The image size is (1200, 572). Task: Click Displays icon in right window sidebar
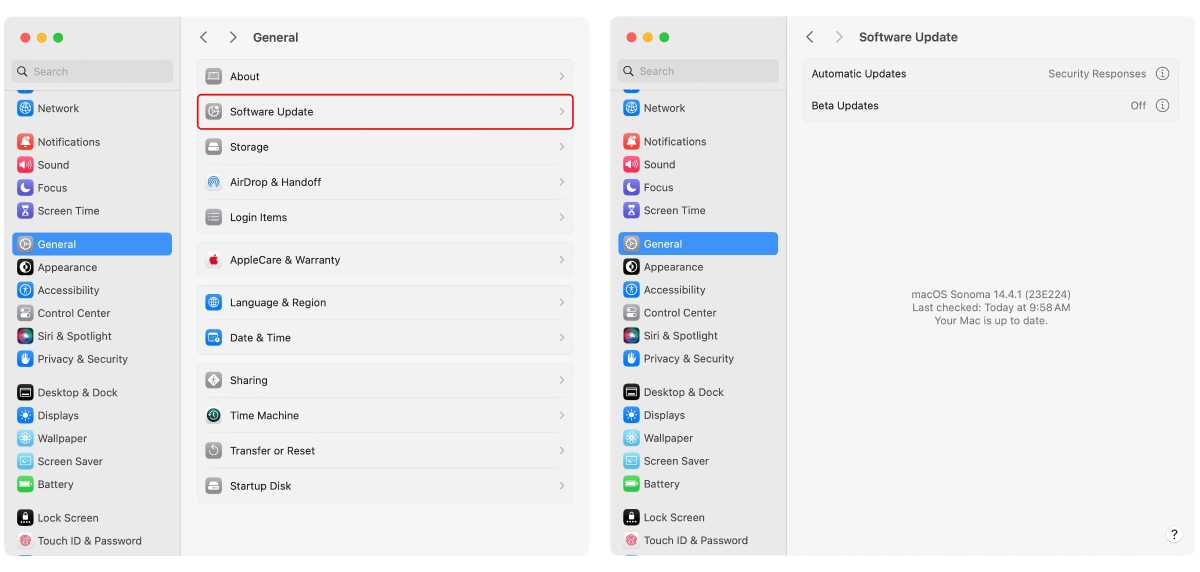coord(631,415)
